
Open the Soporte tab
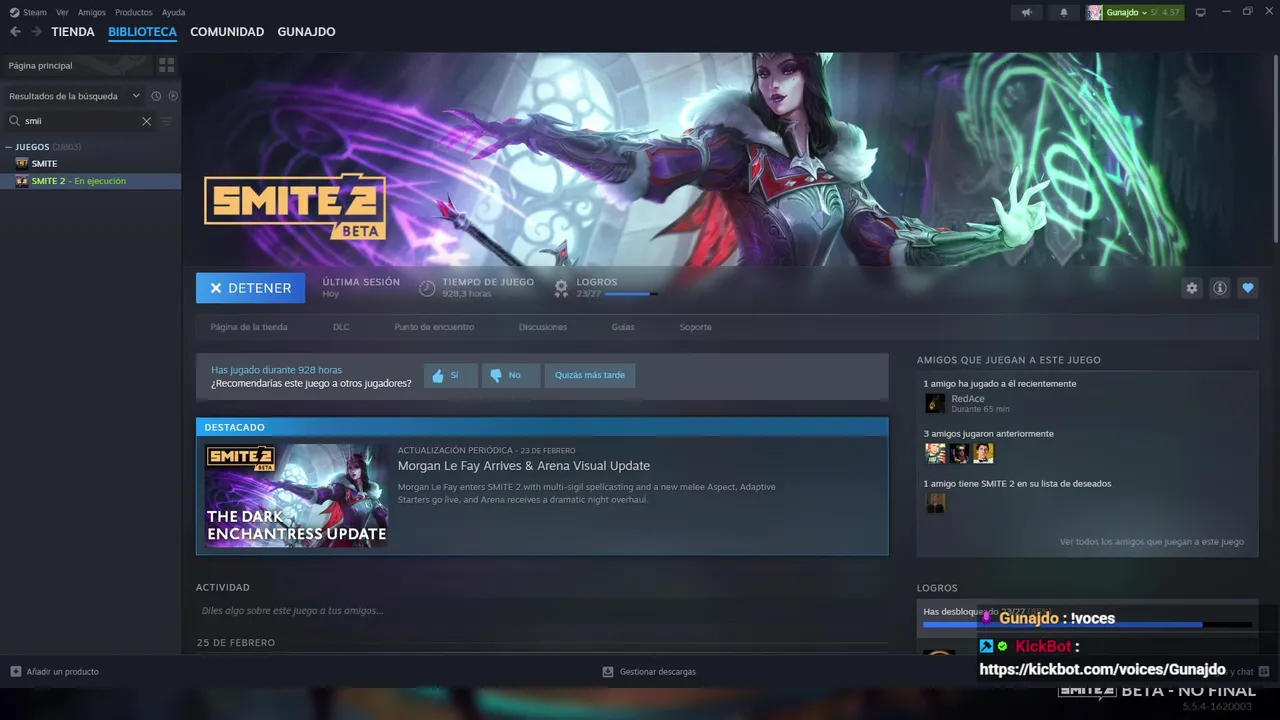pyautogui.click(x=695, y=327)
